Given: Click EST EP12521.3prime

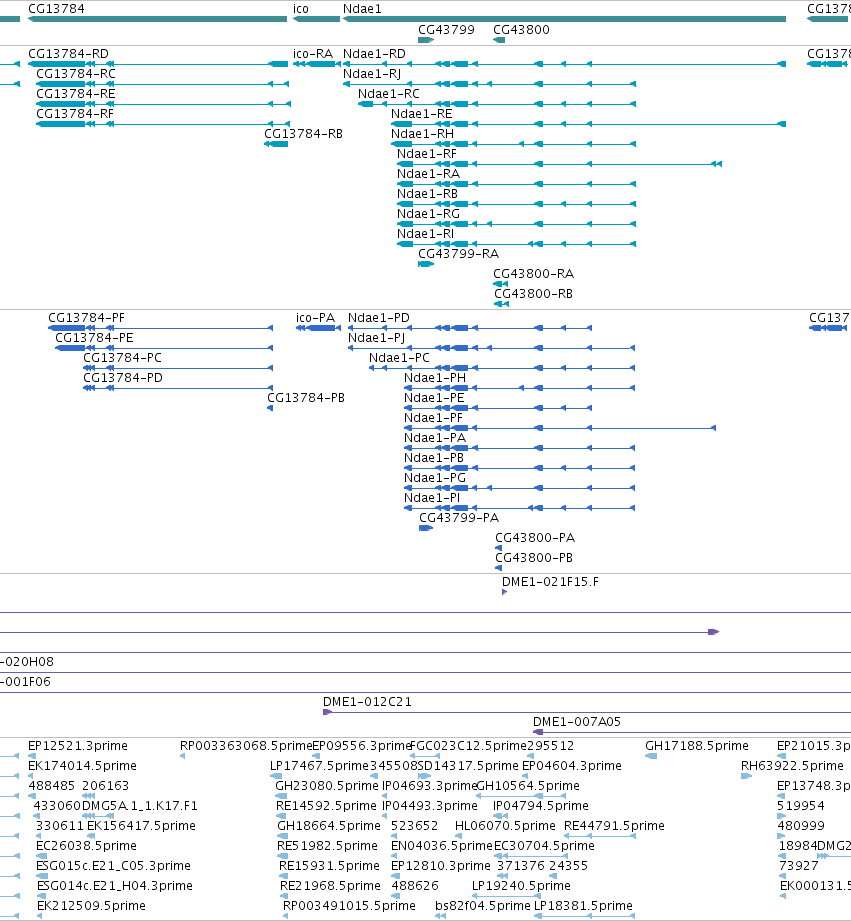Looking at the screenshot, I should click(78, 745).
